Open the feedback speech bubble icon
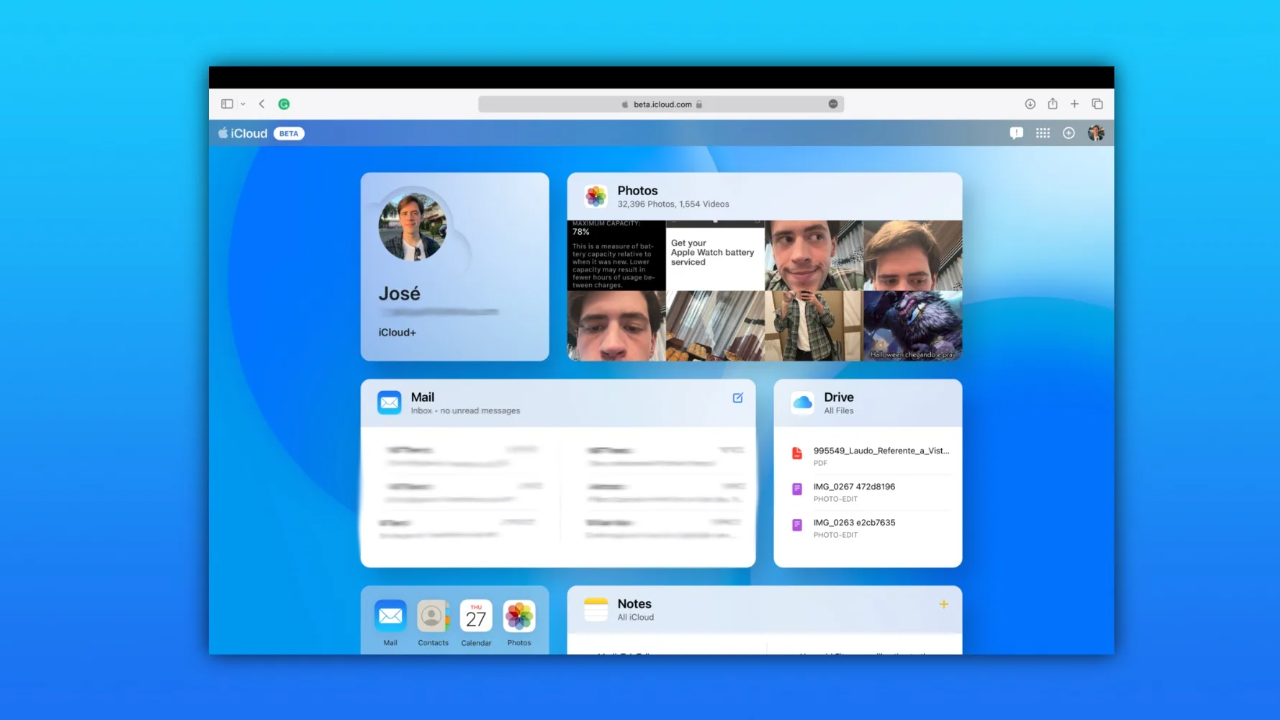 1017,133
